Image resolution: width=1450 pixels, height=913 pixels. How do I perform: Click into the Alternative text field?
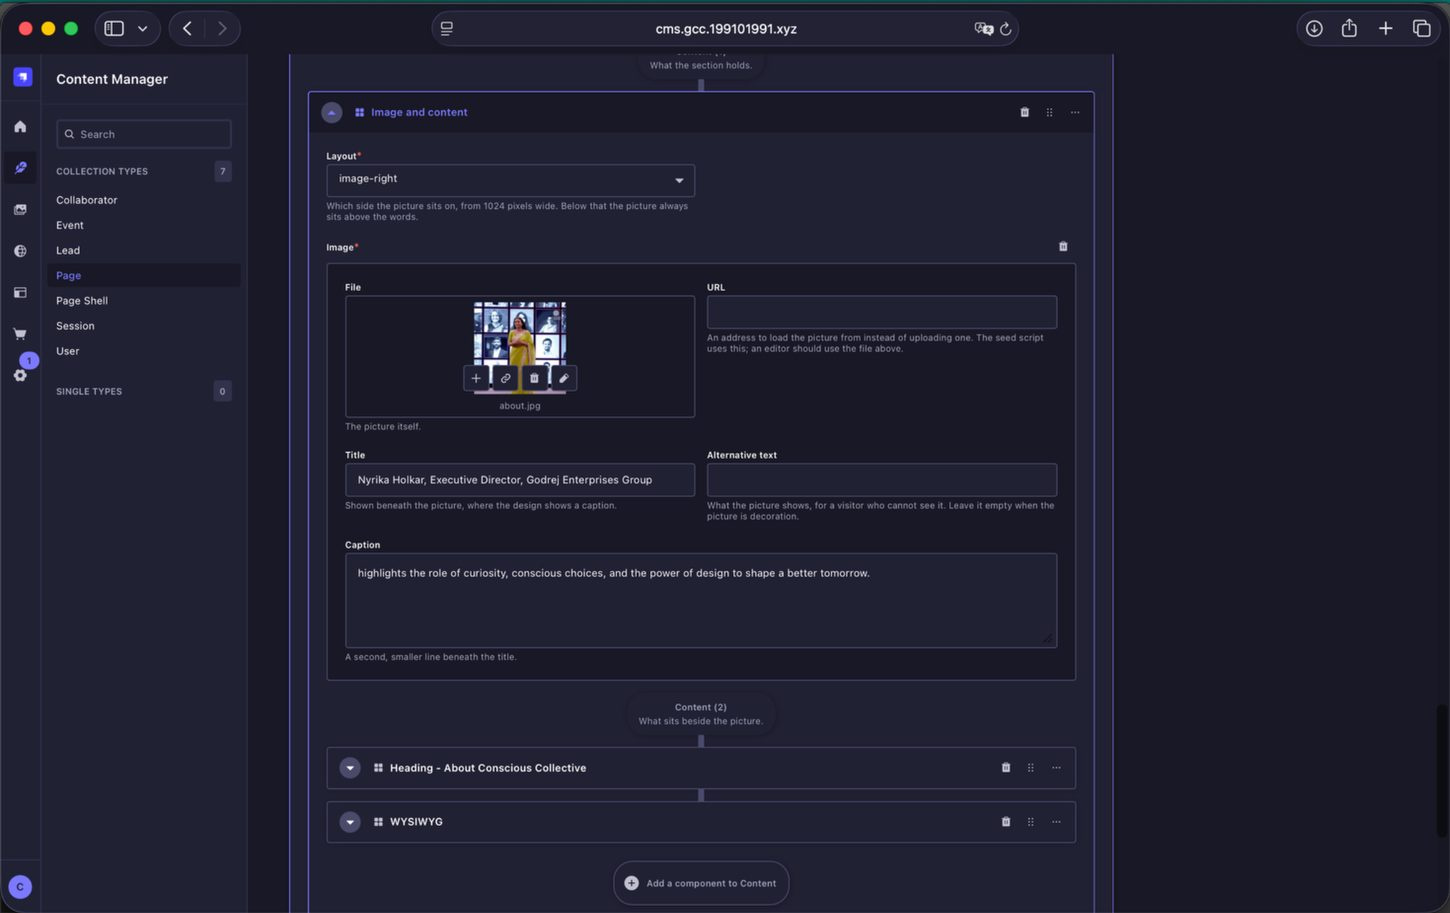click(x=882, y=480)
